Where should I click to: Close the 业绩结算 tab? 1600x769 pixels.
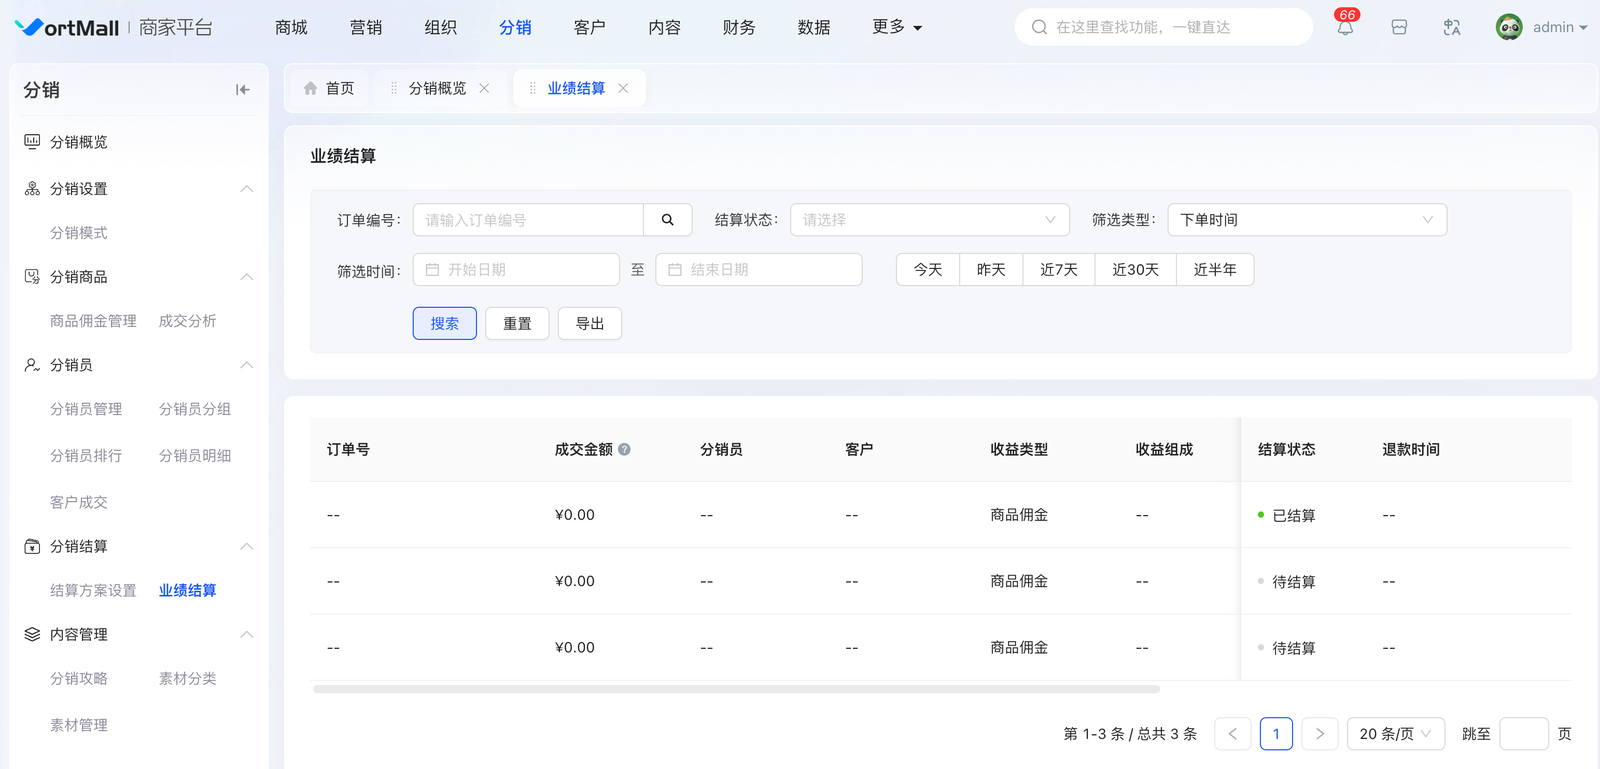tap(623, 88)
